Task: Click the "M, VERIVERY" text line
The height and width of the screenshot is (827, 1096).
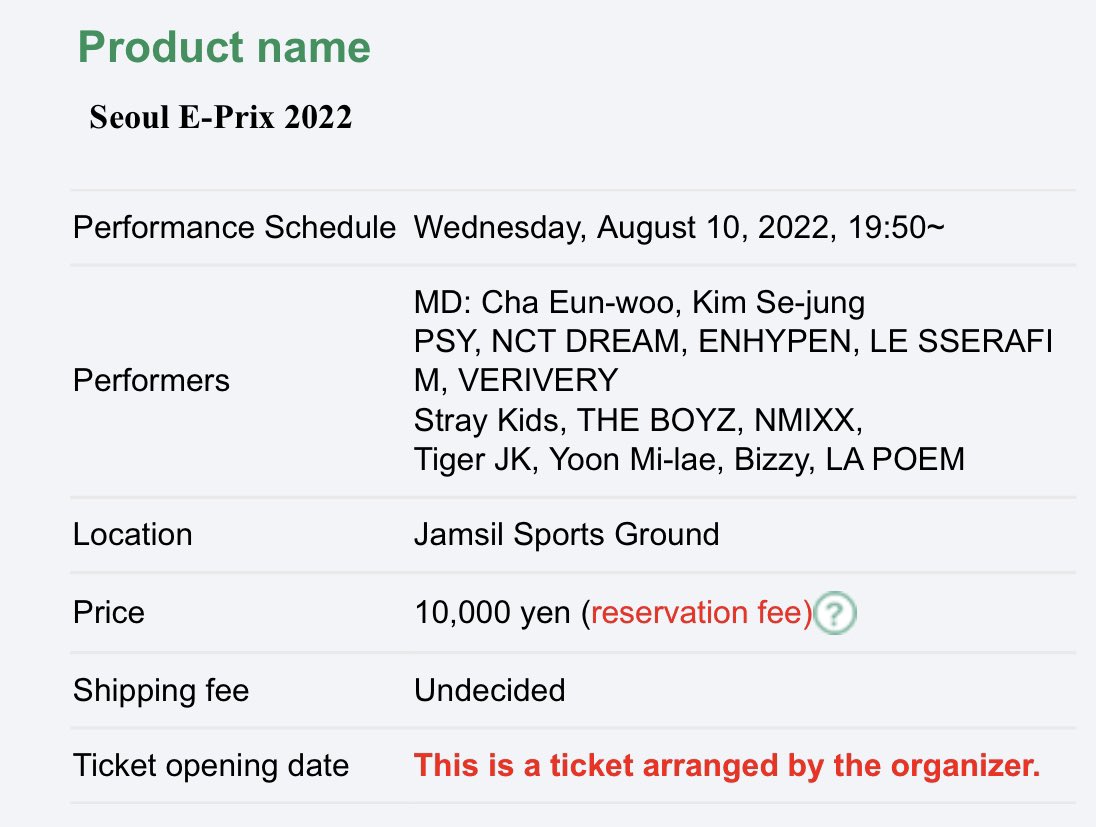Action: 516,380
